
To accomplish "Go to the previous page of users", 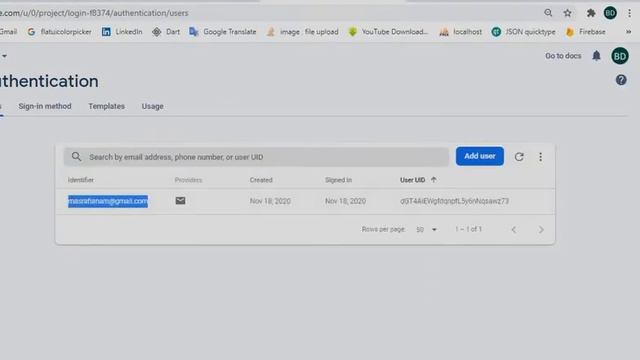I will 514,230.
